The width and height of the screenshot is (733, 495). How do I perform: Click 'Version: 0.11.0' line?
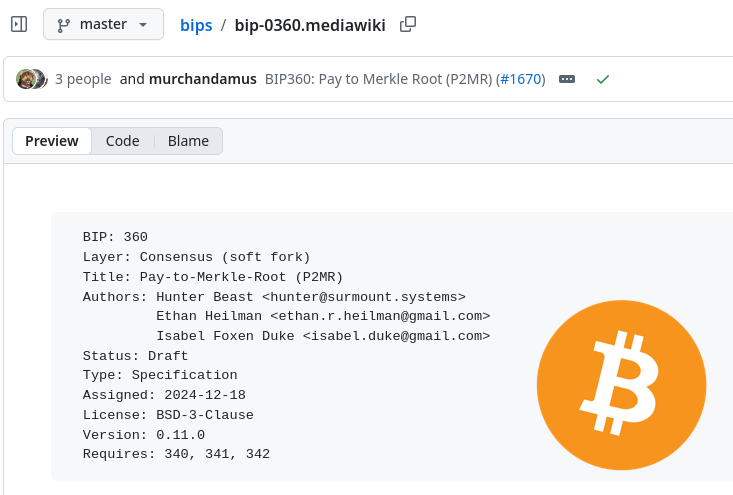pyautogui.click(x=144, y=435)
